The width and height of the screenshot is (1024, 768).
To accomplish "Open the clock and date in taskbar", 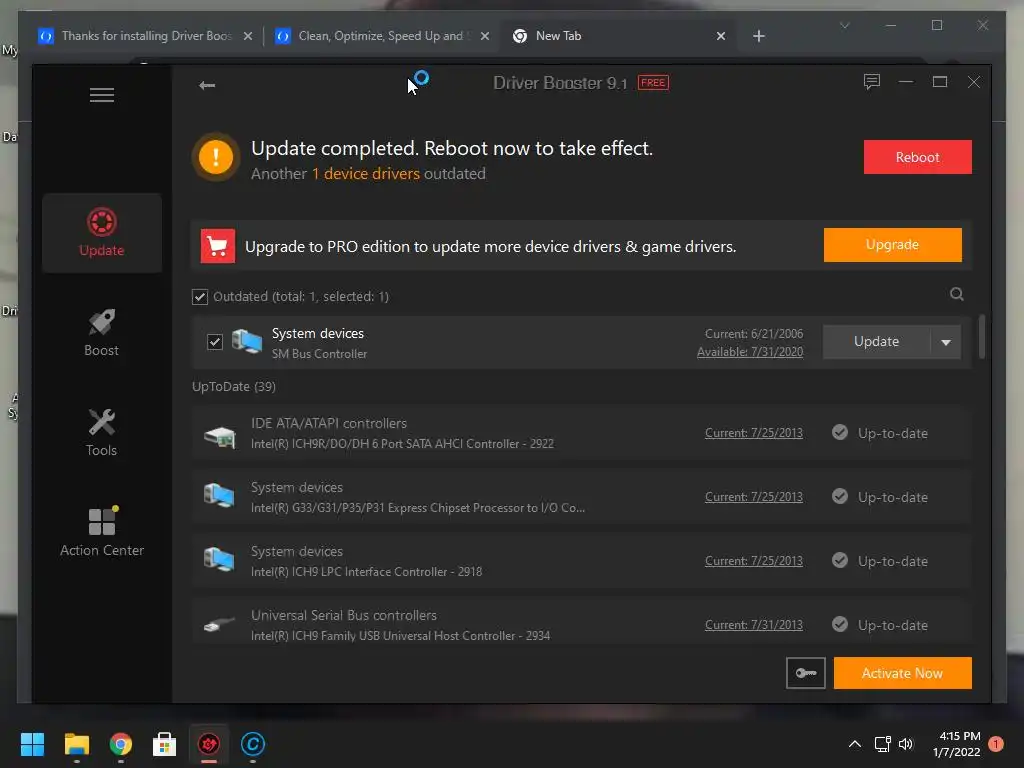I will 957,744.
